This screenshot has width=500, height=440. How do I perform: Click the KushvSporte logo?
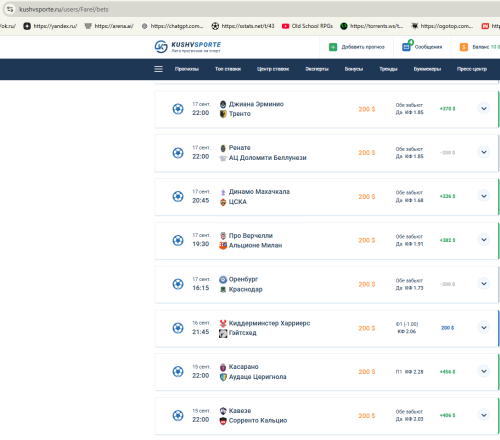[x=188, y=47]
